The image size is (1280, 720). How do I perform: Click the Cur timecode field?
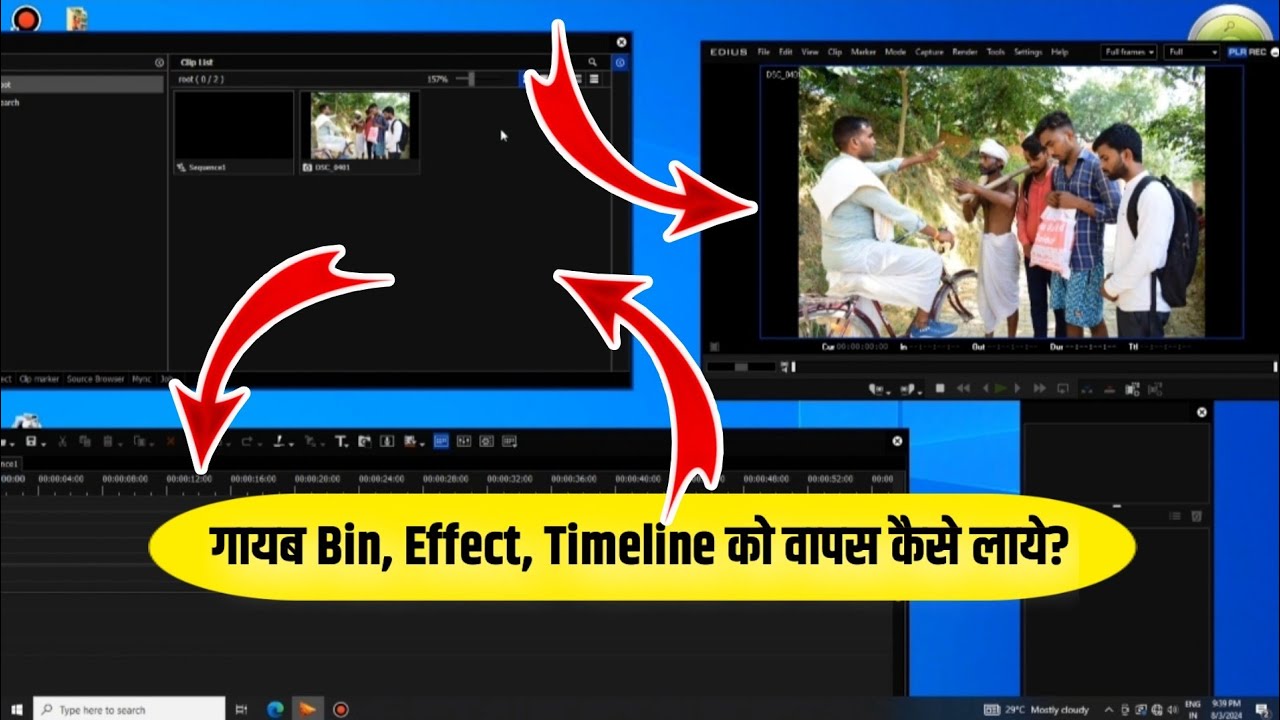click(855, 347)
